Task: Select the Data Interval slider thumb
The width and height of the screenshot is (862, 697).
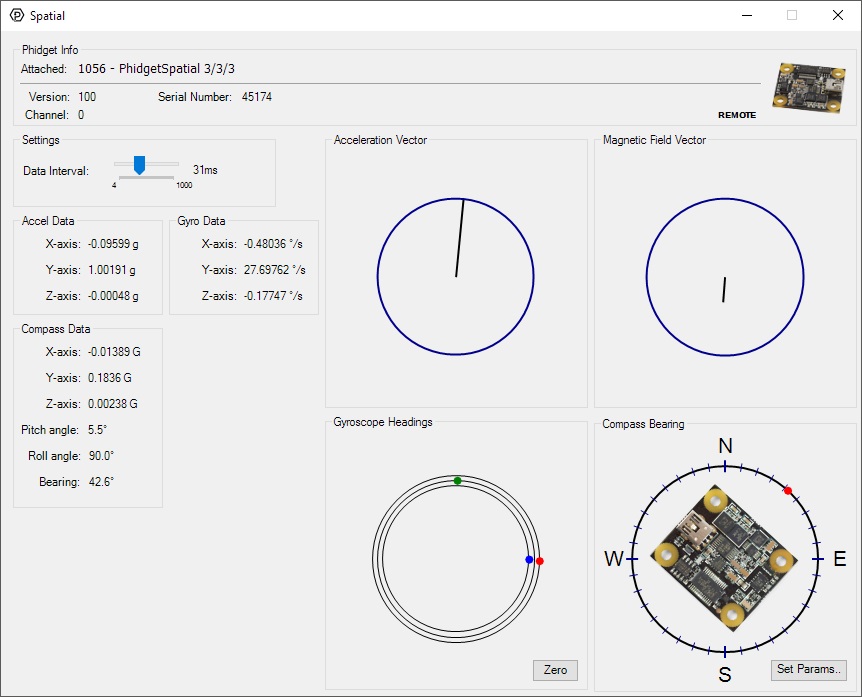Action: (x=140, y=165)
